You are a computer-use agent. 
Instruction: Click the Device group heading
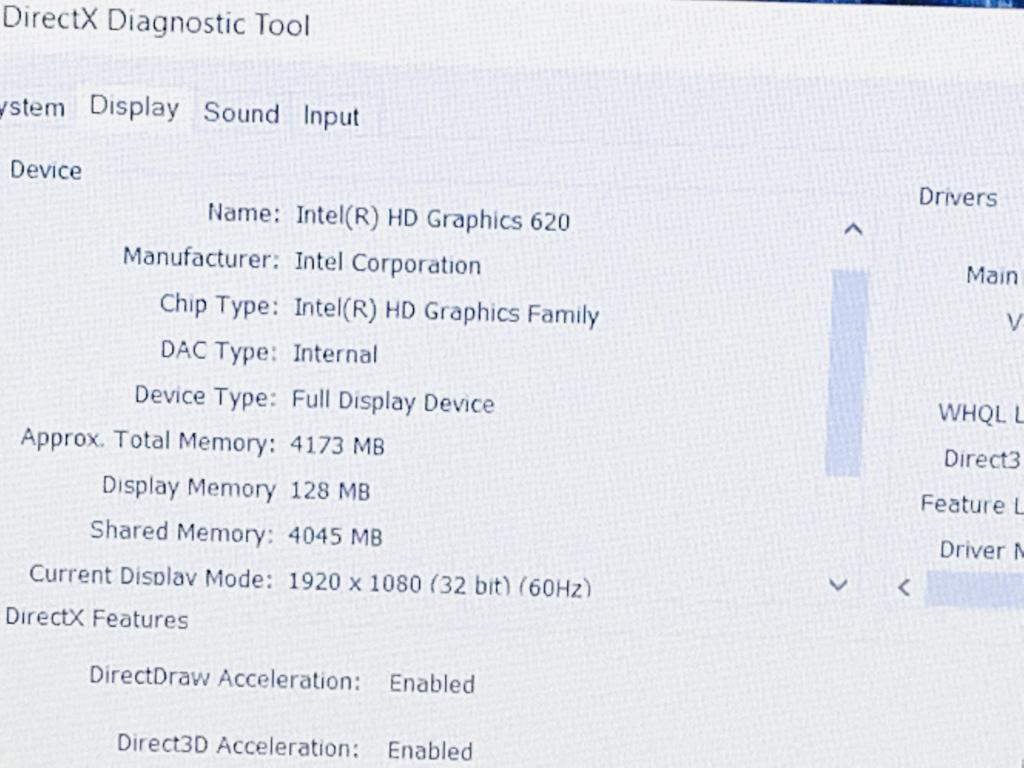tap(46, 170)
